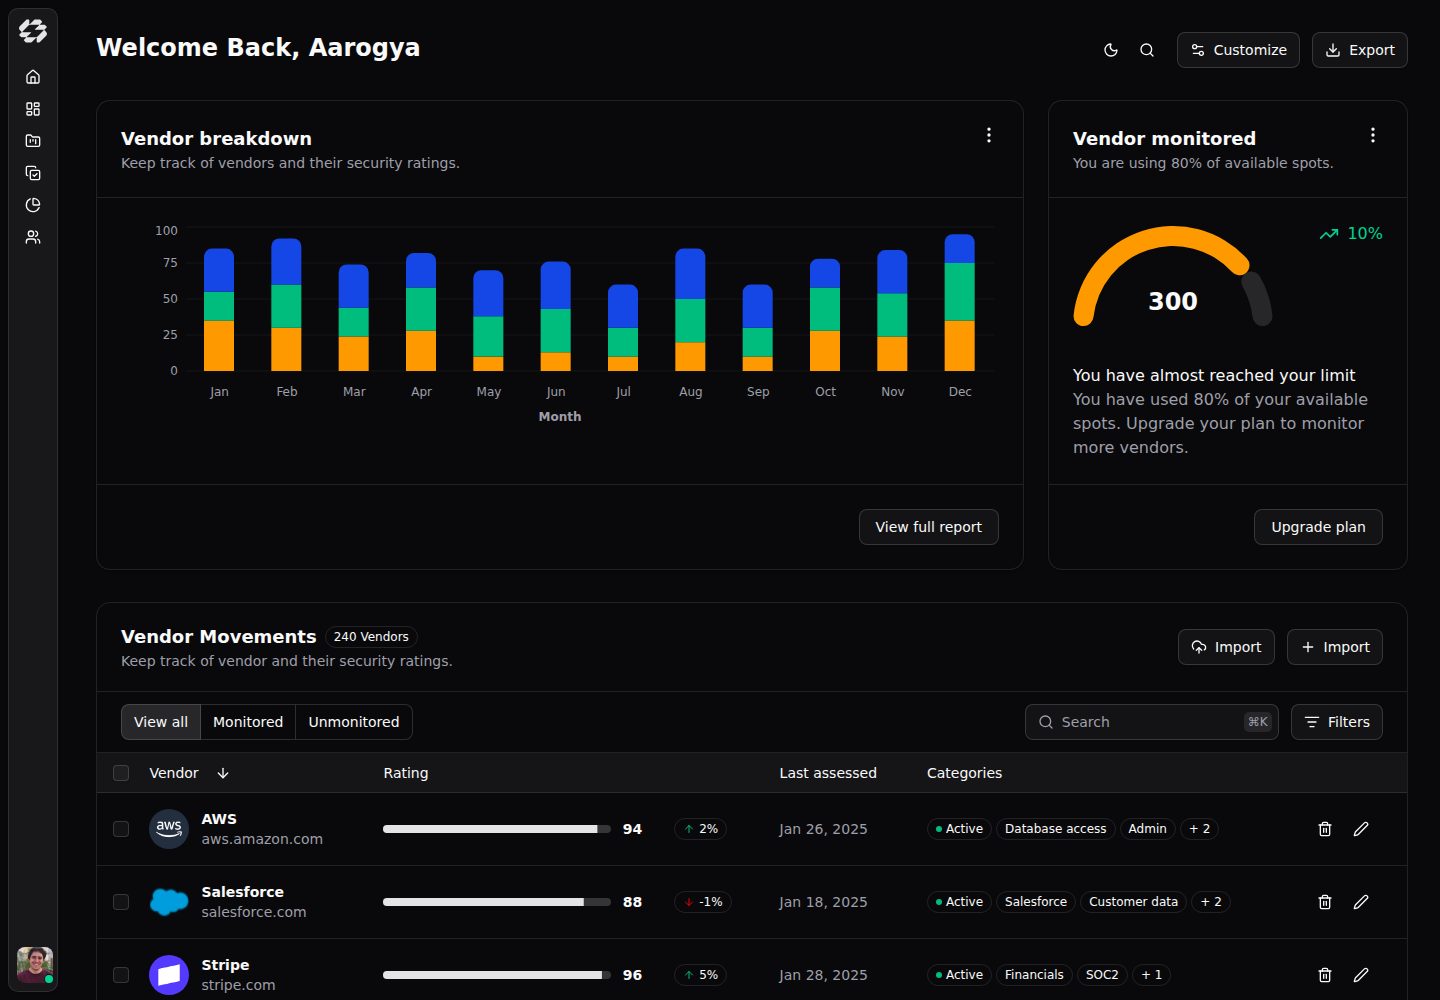
Task: Click the Export button
Action: click(x=1360, y=50)
